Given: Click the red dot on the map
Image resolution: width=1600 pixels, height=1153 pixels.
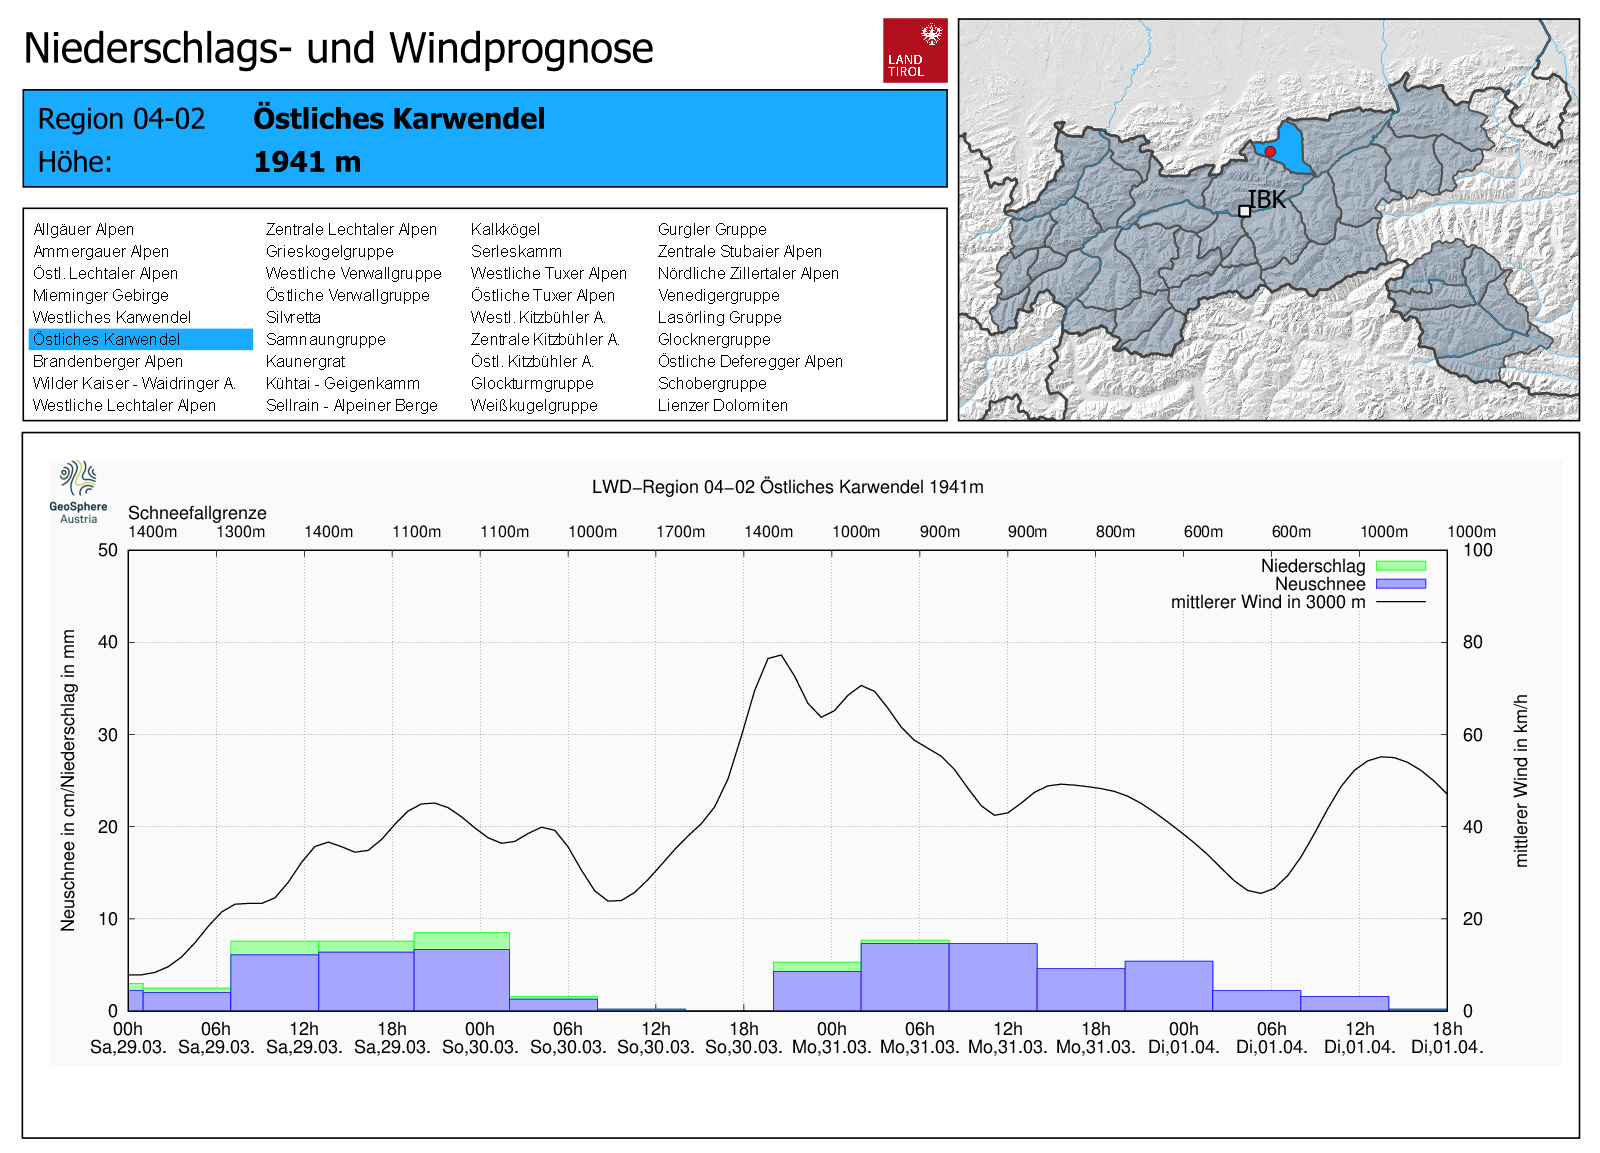Looking at the screenshot, I should tap(1270, 151).
